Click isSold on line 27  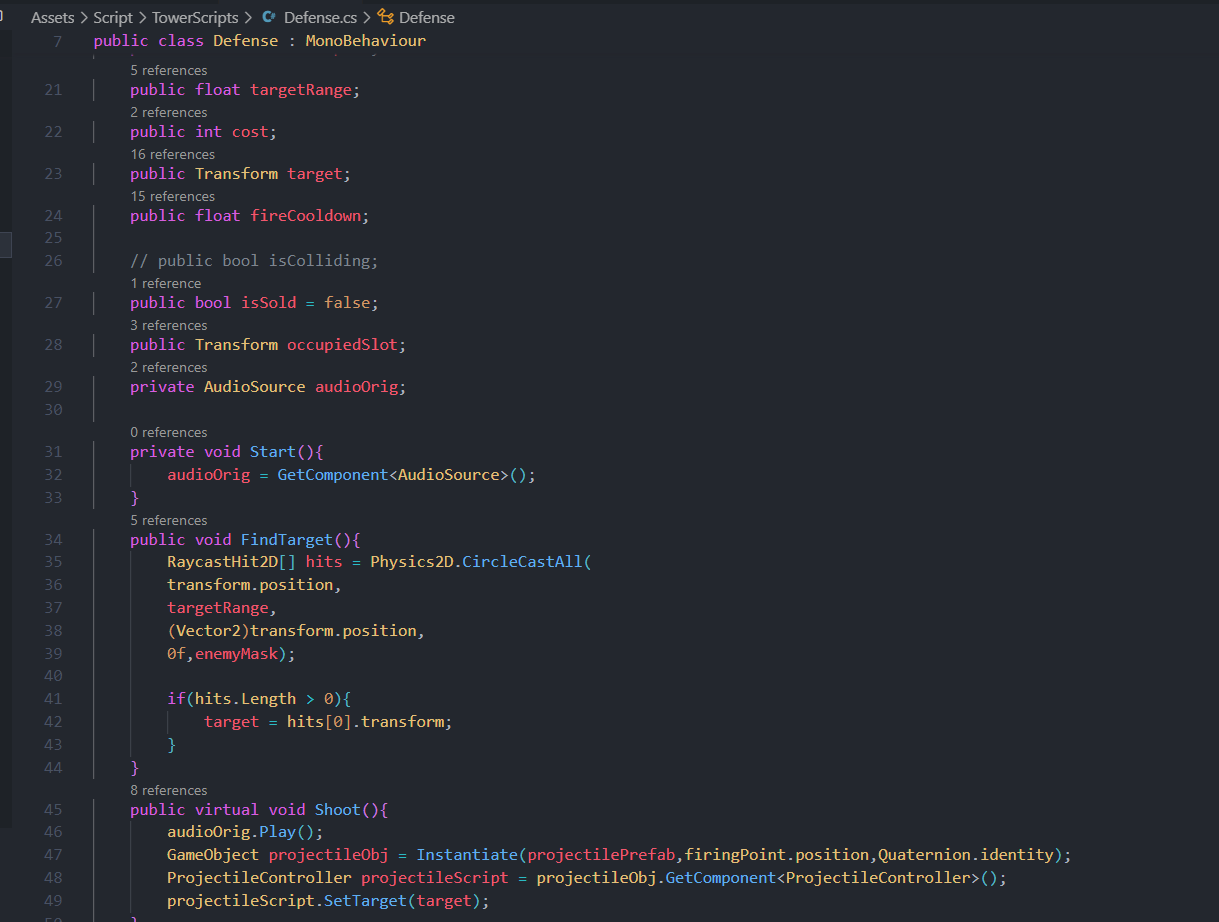point(269,303)
